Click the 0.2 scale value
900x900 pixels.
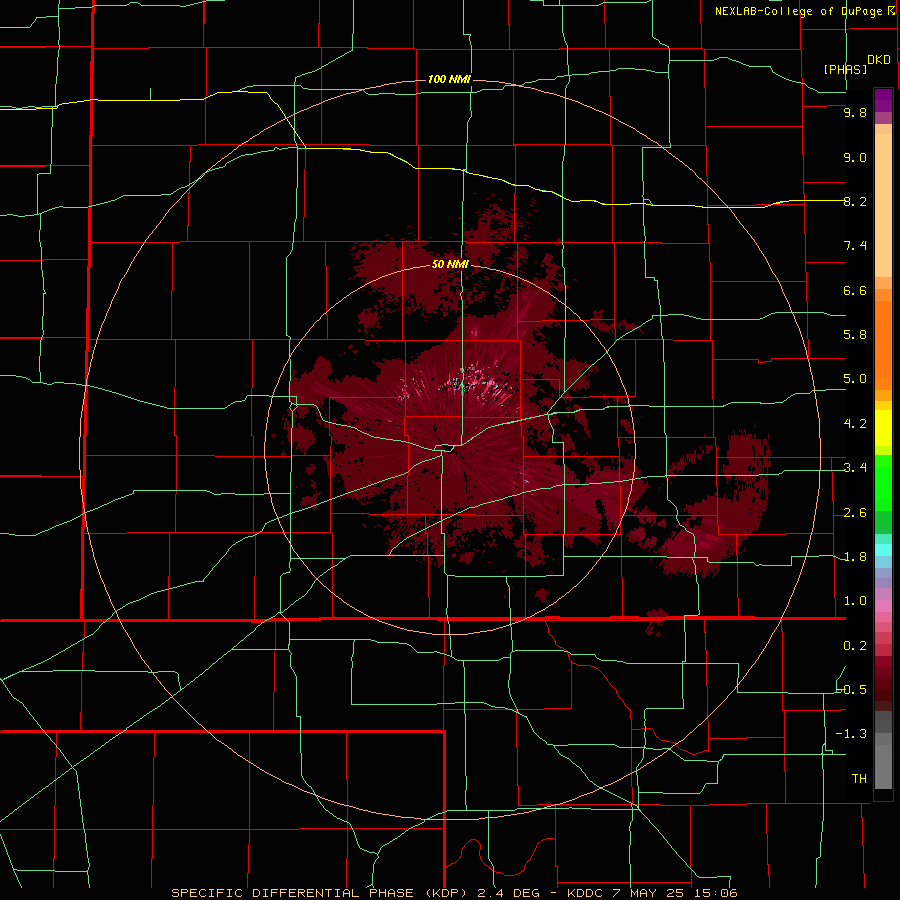[x=855, y=646]
